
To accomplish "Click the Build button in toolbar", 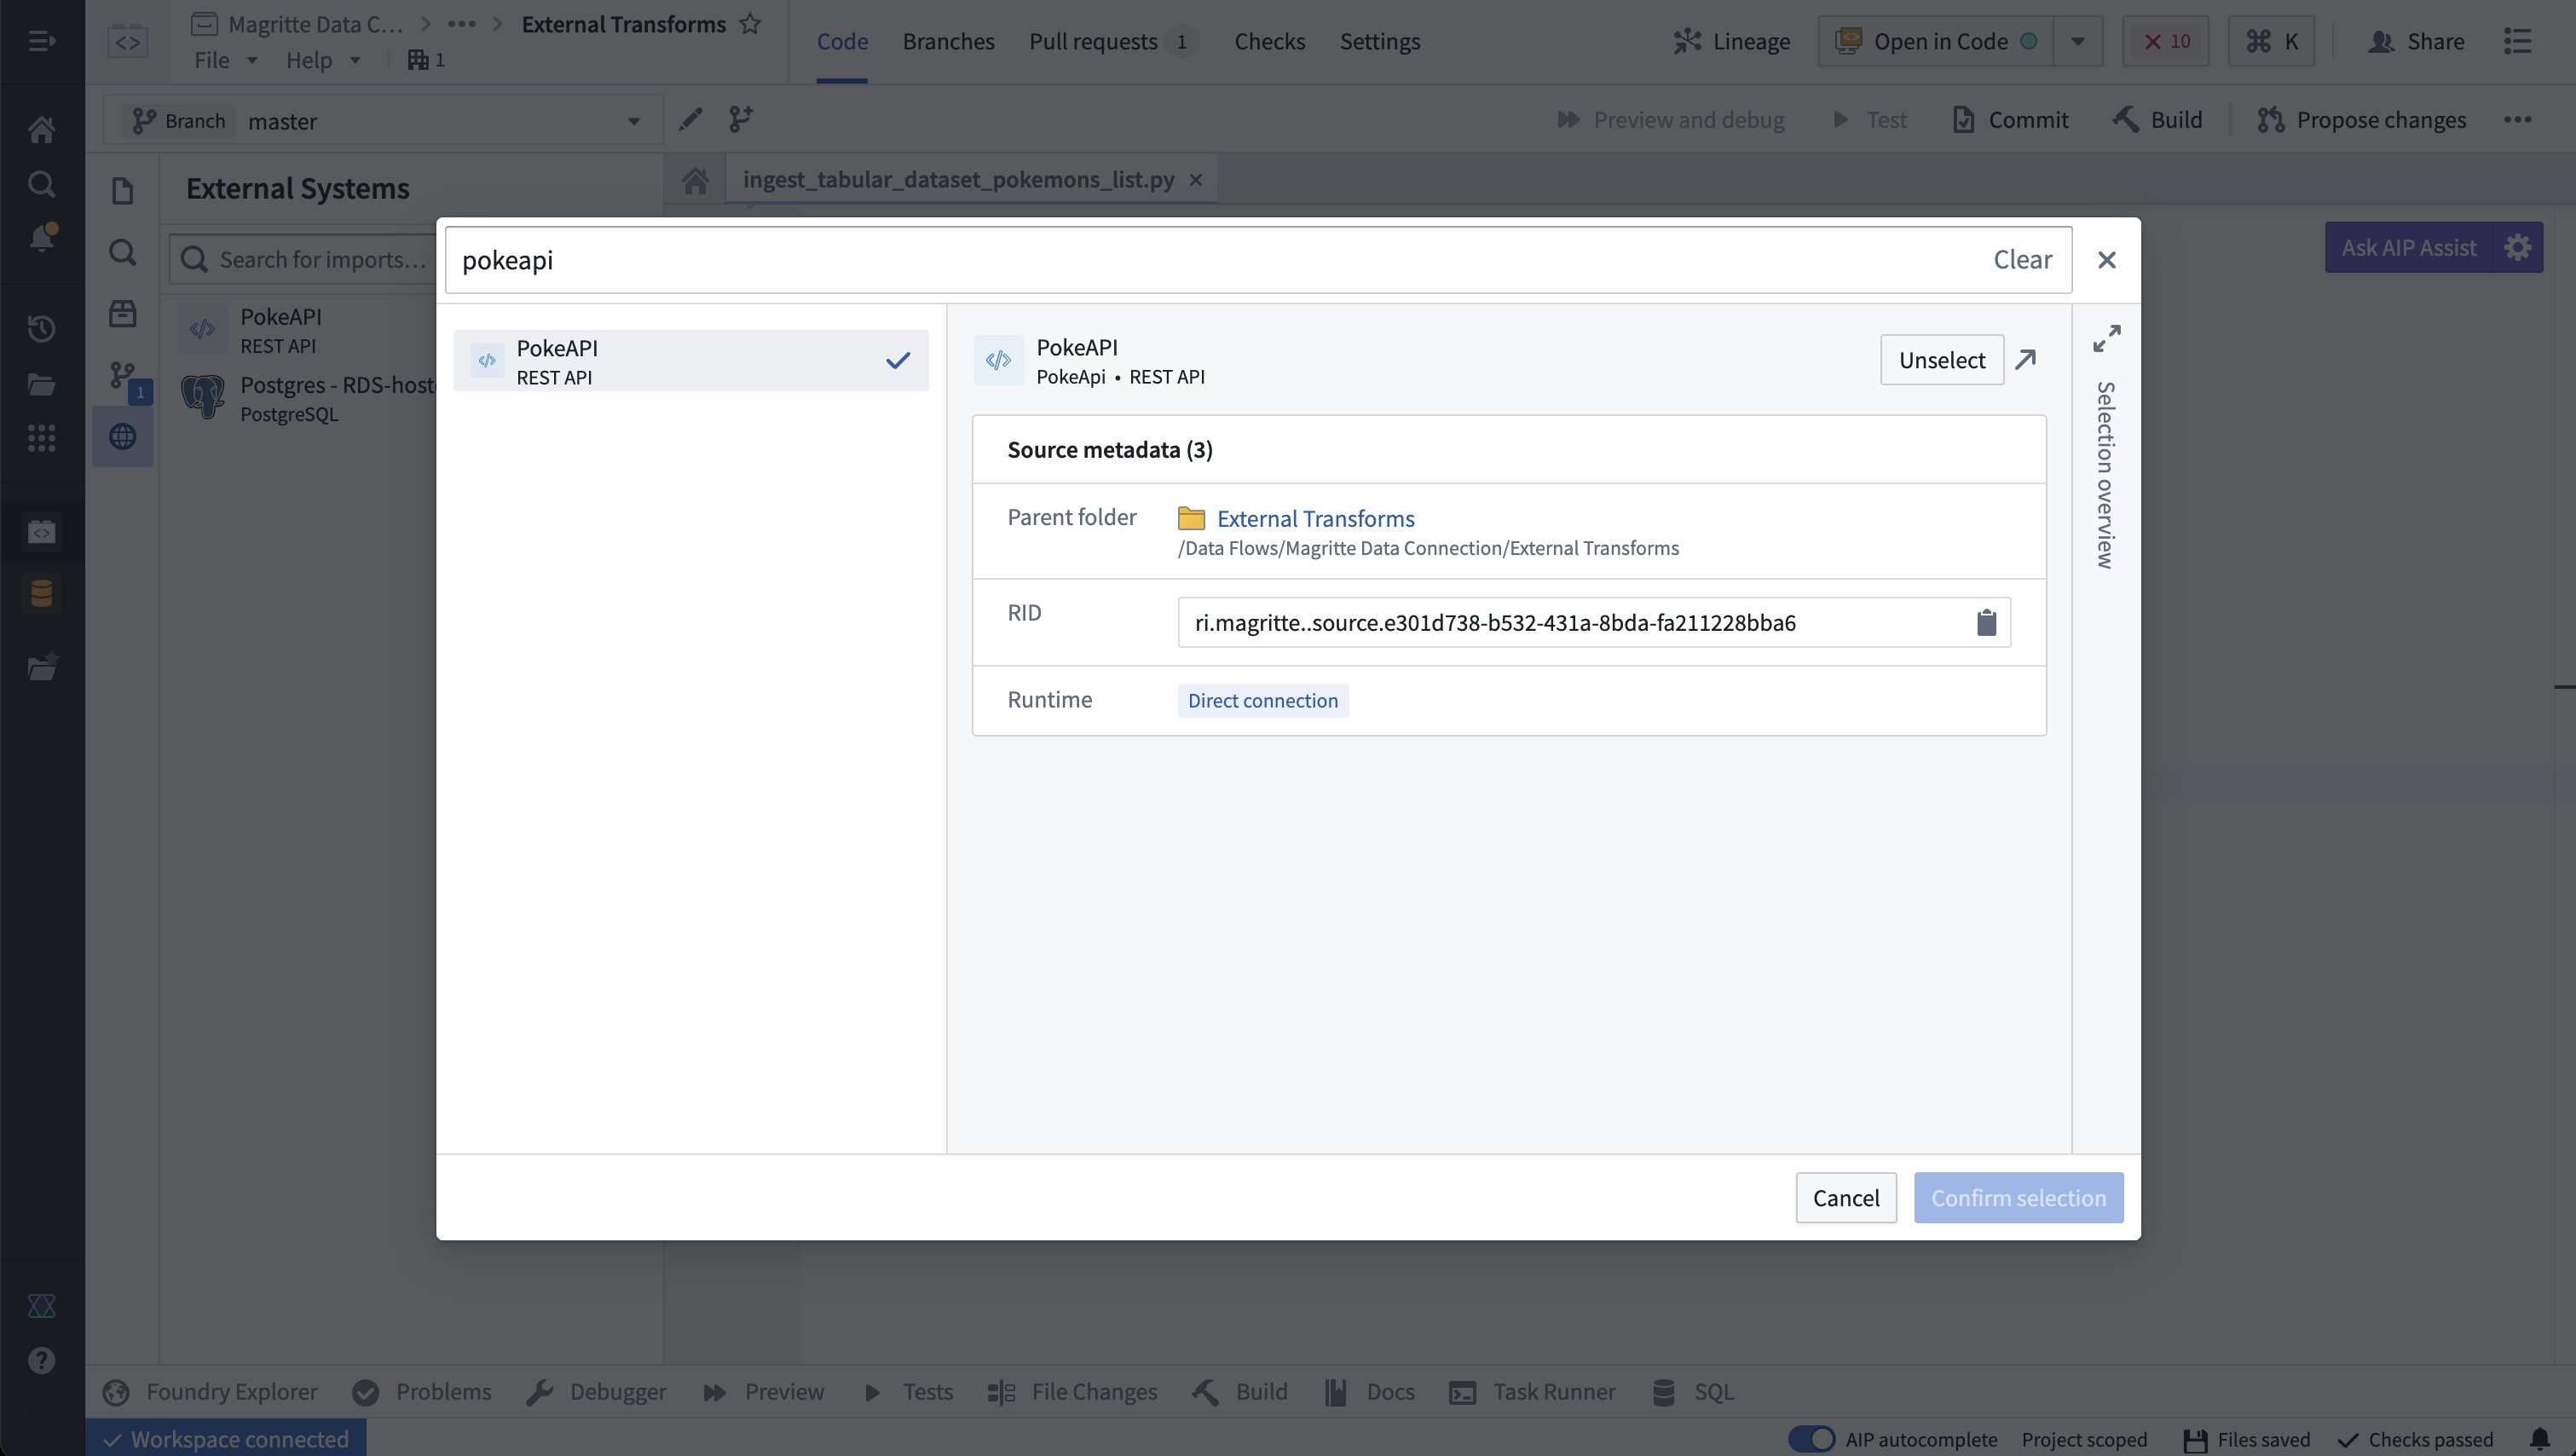I will 2158,120.
